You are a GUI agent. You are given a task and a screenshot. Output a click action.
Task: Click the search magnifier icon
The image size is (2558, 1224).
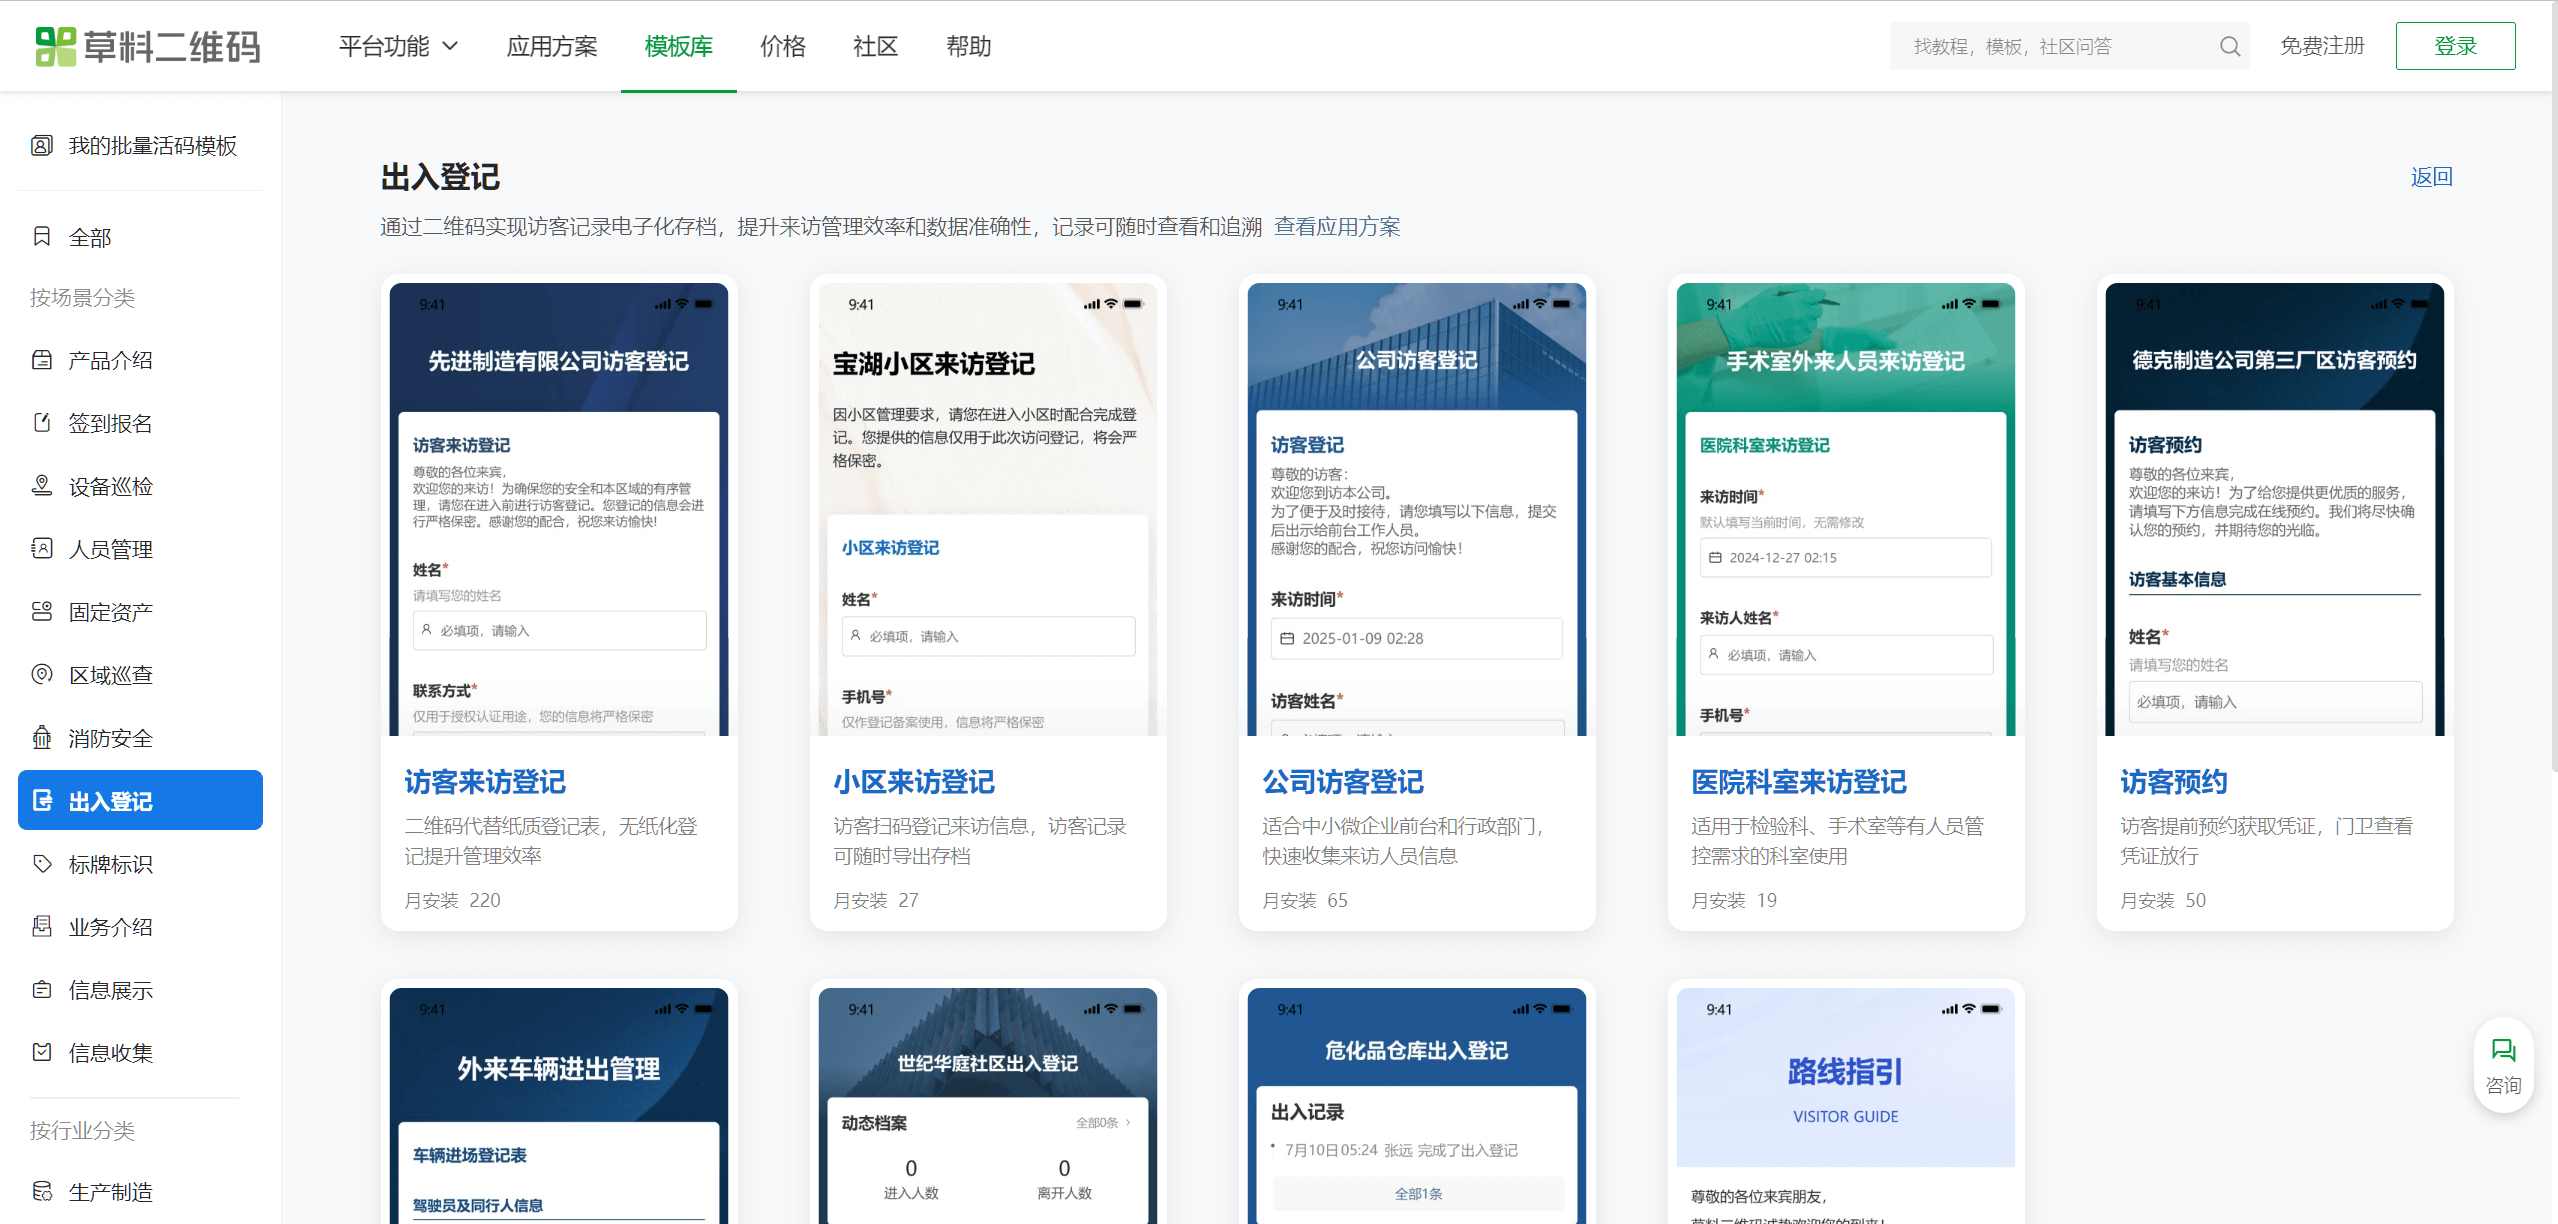point(2229,46)
